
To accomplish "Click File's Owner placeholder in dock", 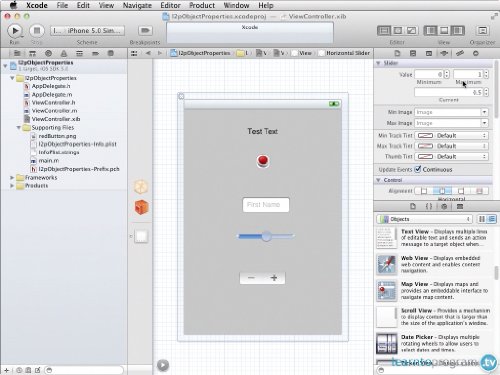I will pos(141,187).
